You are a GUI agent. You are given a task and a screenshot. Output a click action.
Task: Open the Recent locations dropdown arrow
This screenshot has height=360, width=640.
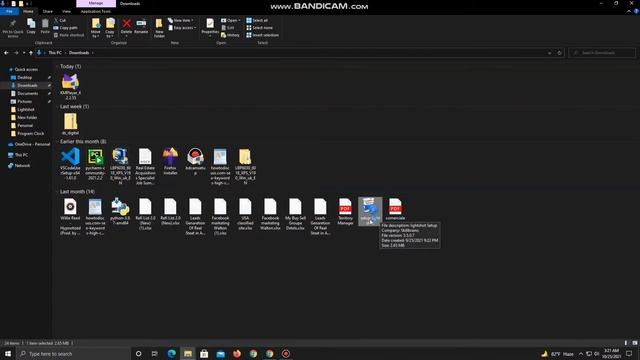pos(24,53)
